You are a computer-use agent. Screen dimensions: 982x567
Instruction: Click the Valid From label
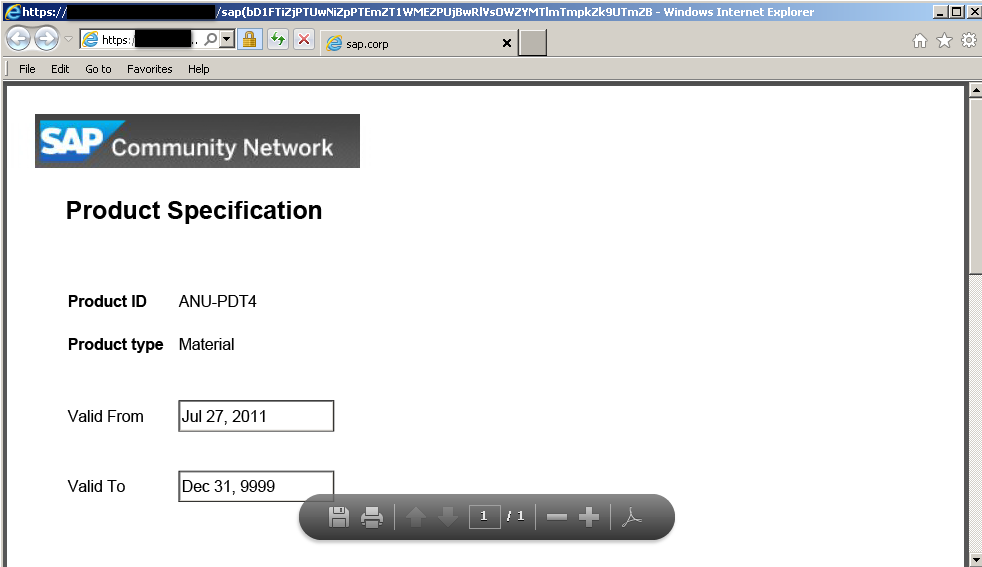tap(105, 417)
